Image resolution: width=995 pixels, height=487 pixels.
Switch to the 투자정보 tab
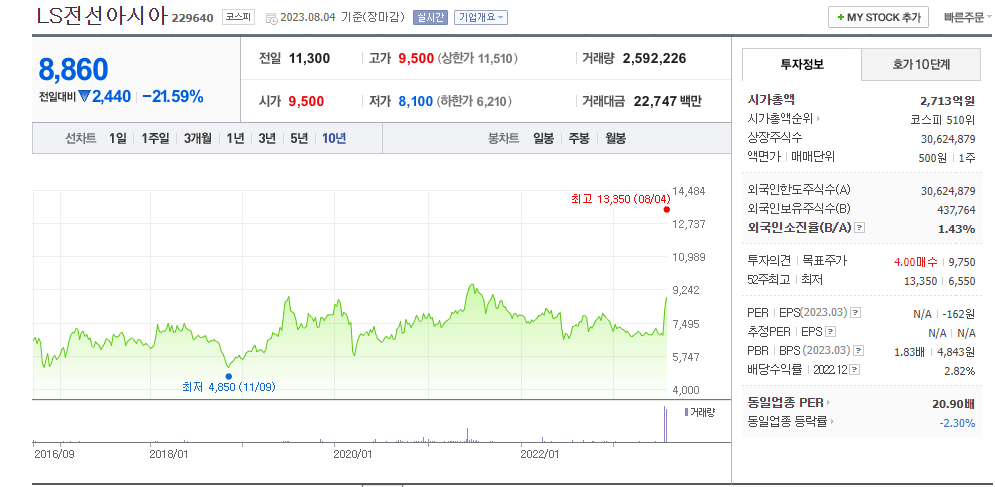[801, 64]
